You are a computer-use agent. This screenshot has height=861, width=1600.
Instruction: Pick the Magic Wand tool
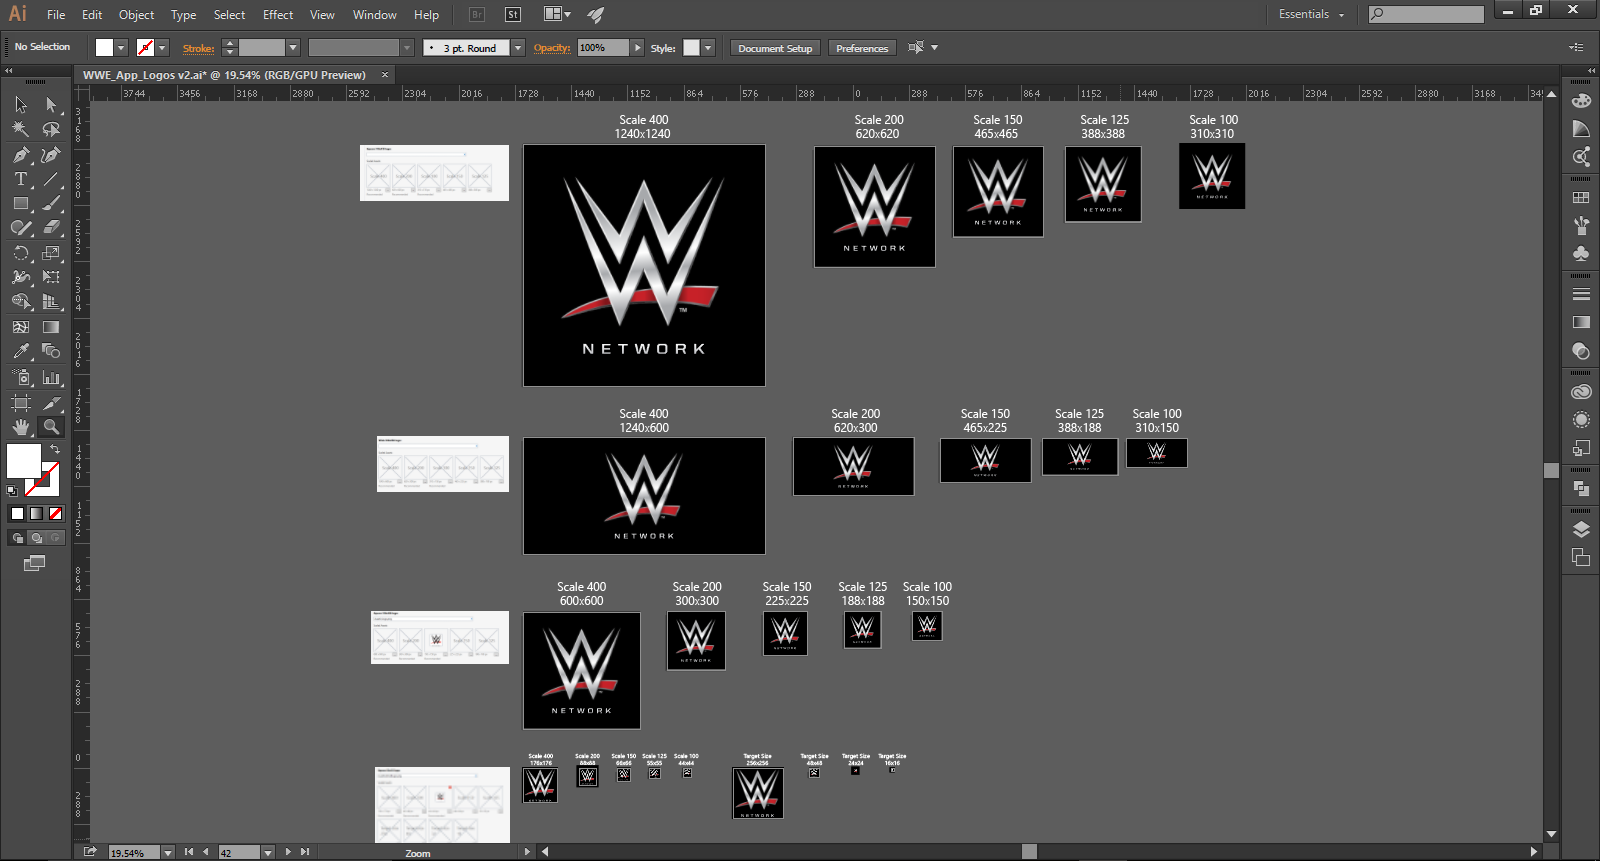[21, 129]
